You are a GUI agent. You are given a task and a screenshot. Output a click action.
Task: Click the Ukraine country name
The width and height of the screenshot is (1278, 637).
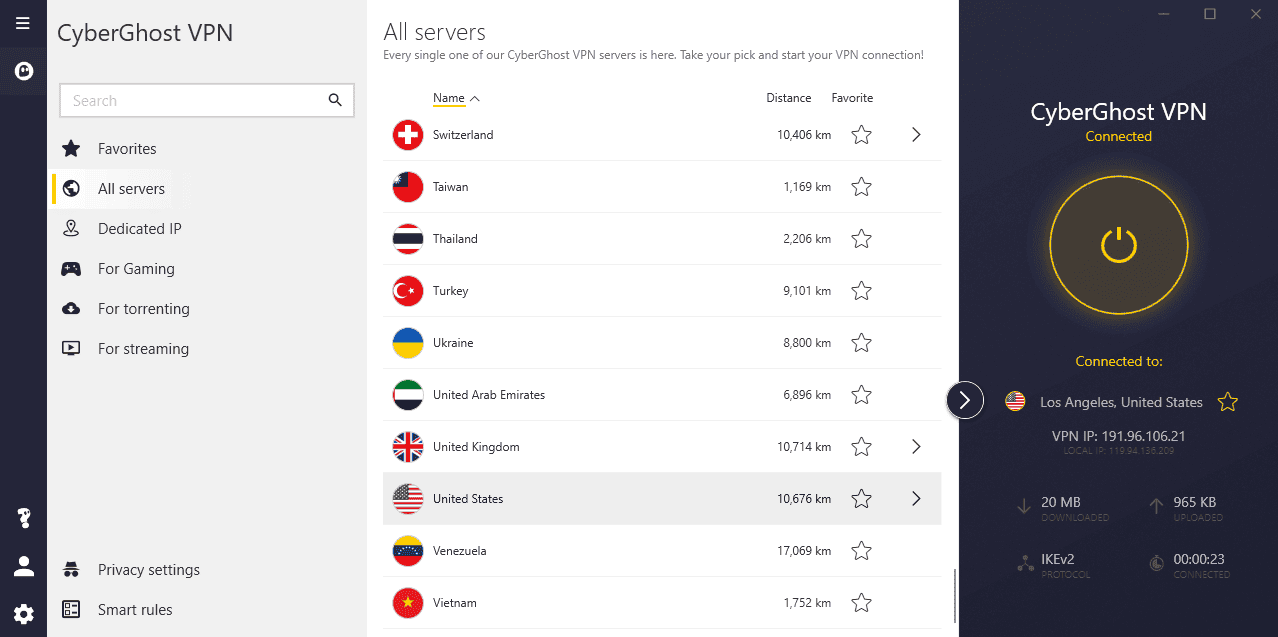click(453, 343)
